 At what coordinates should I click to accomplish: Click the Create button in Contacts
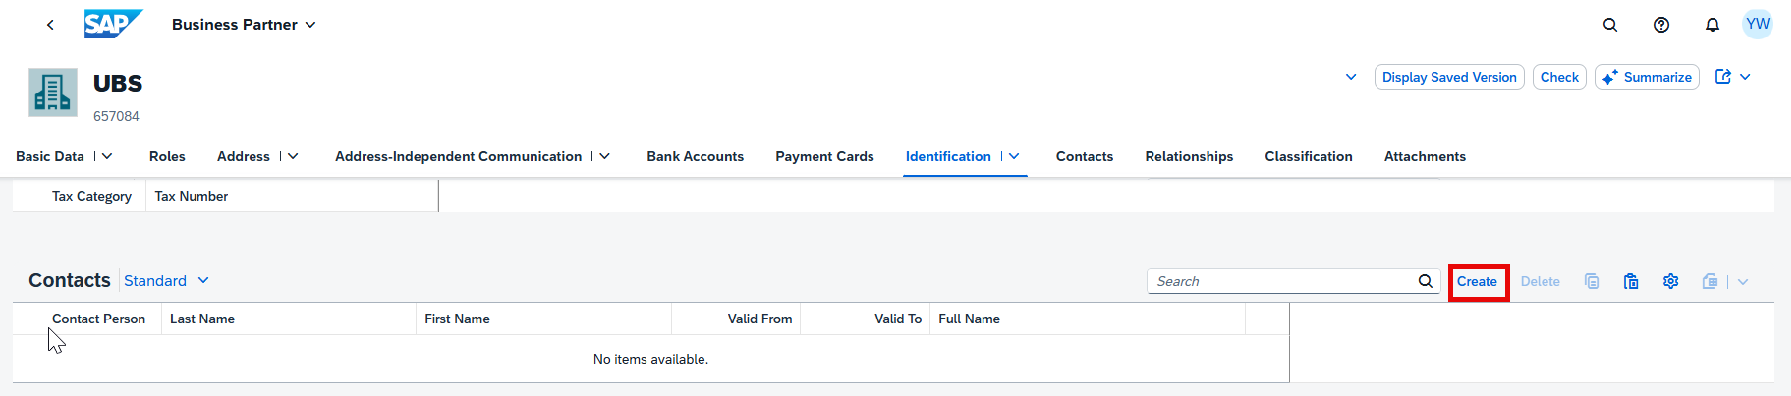pyautogui.click(x=1477, y=282)
